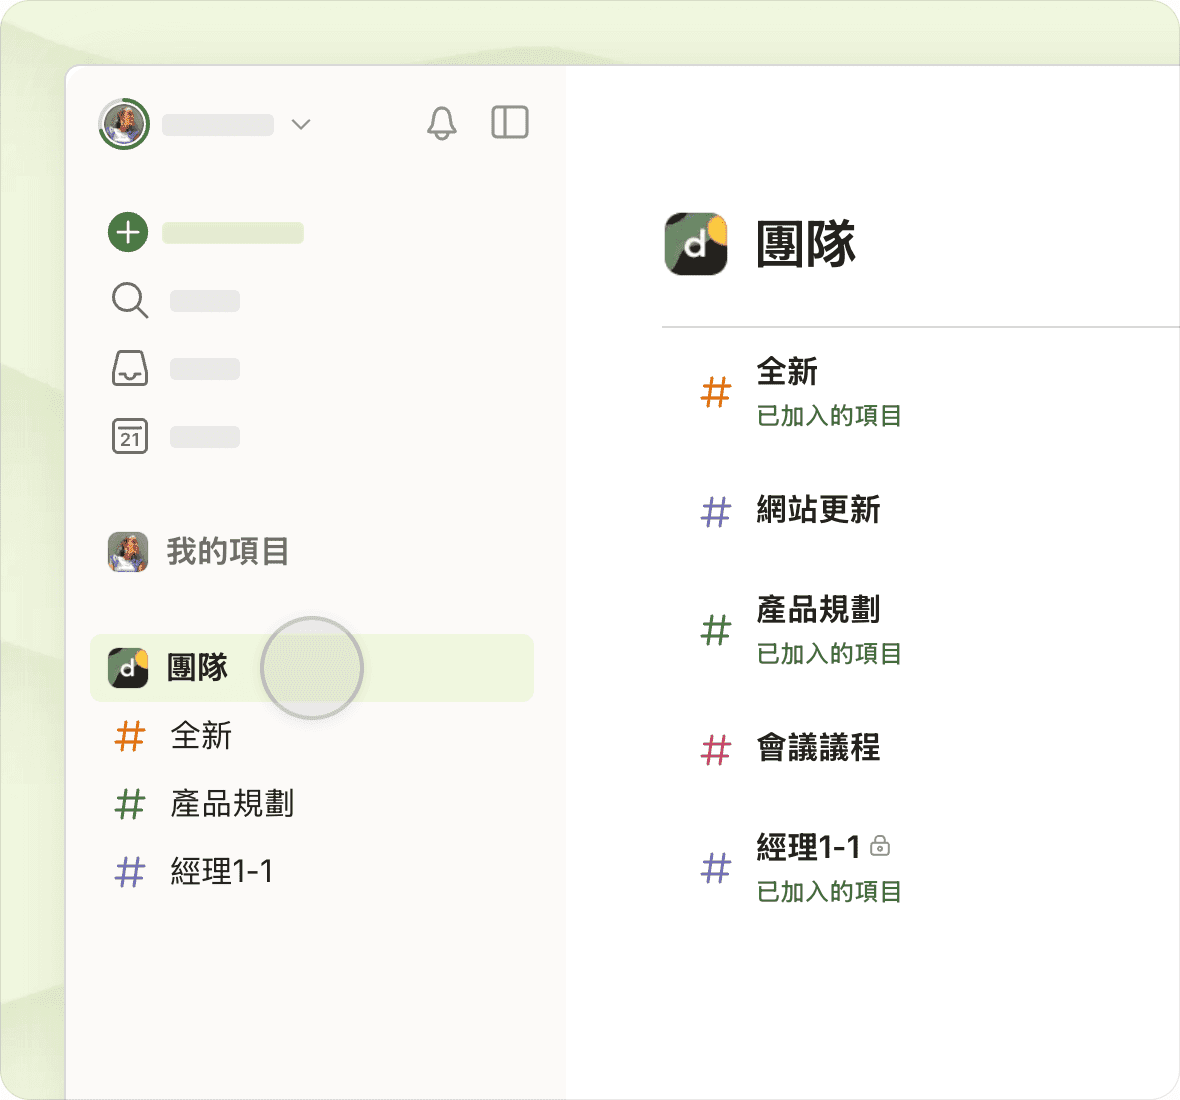
Task: Click the lock icon next to 經理1-1
Action: tap(880, 847)
